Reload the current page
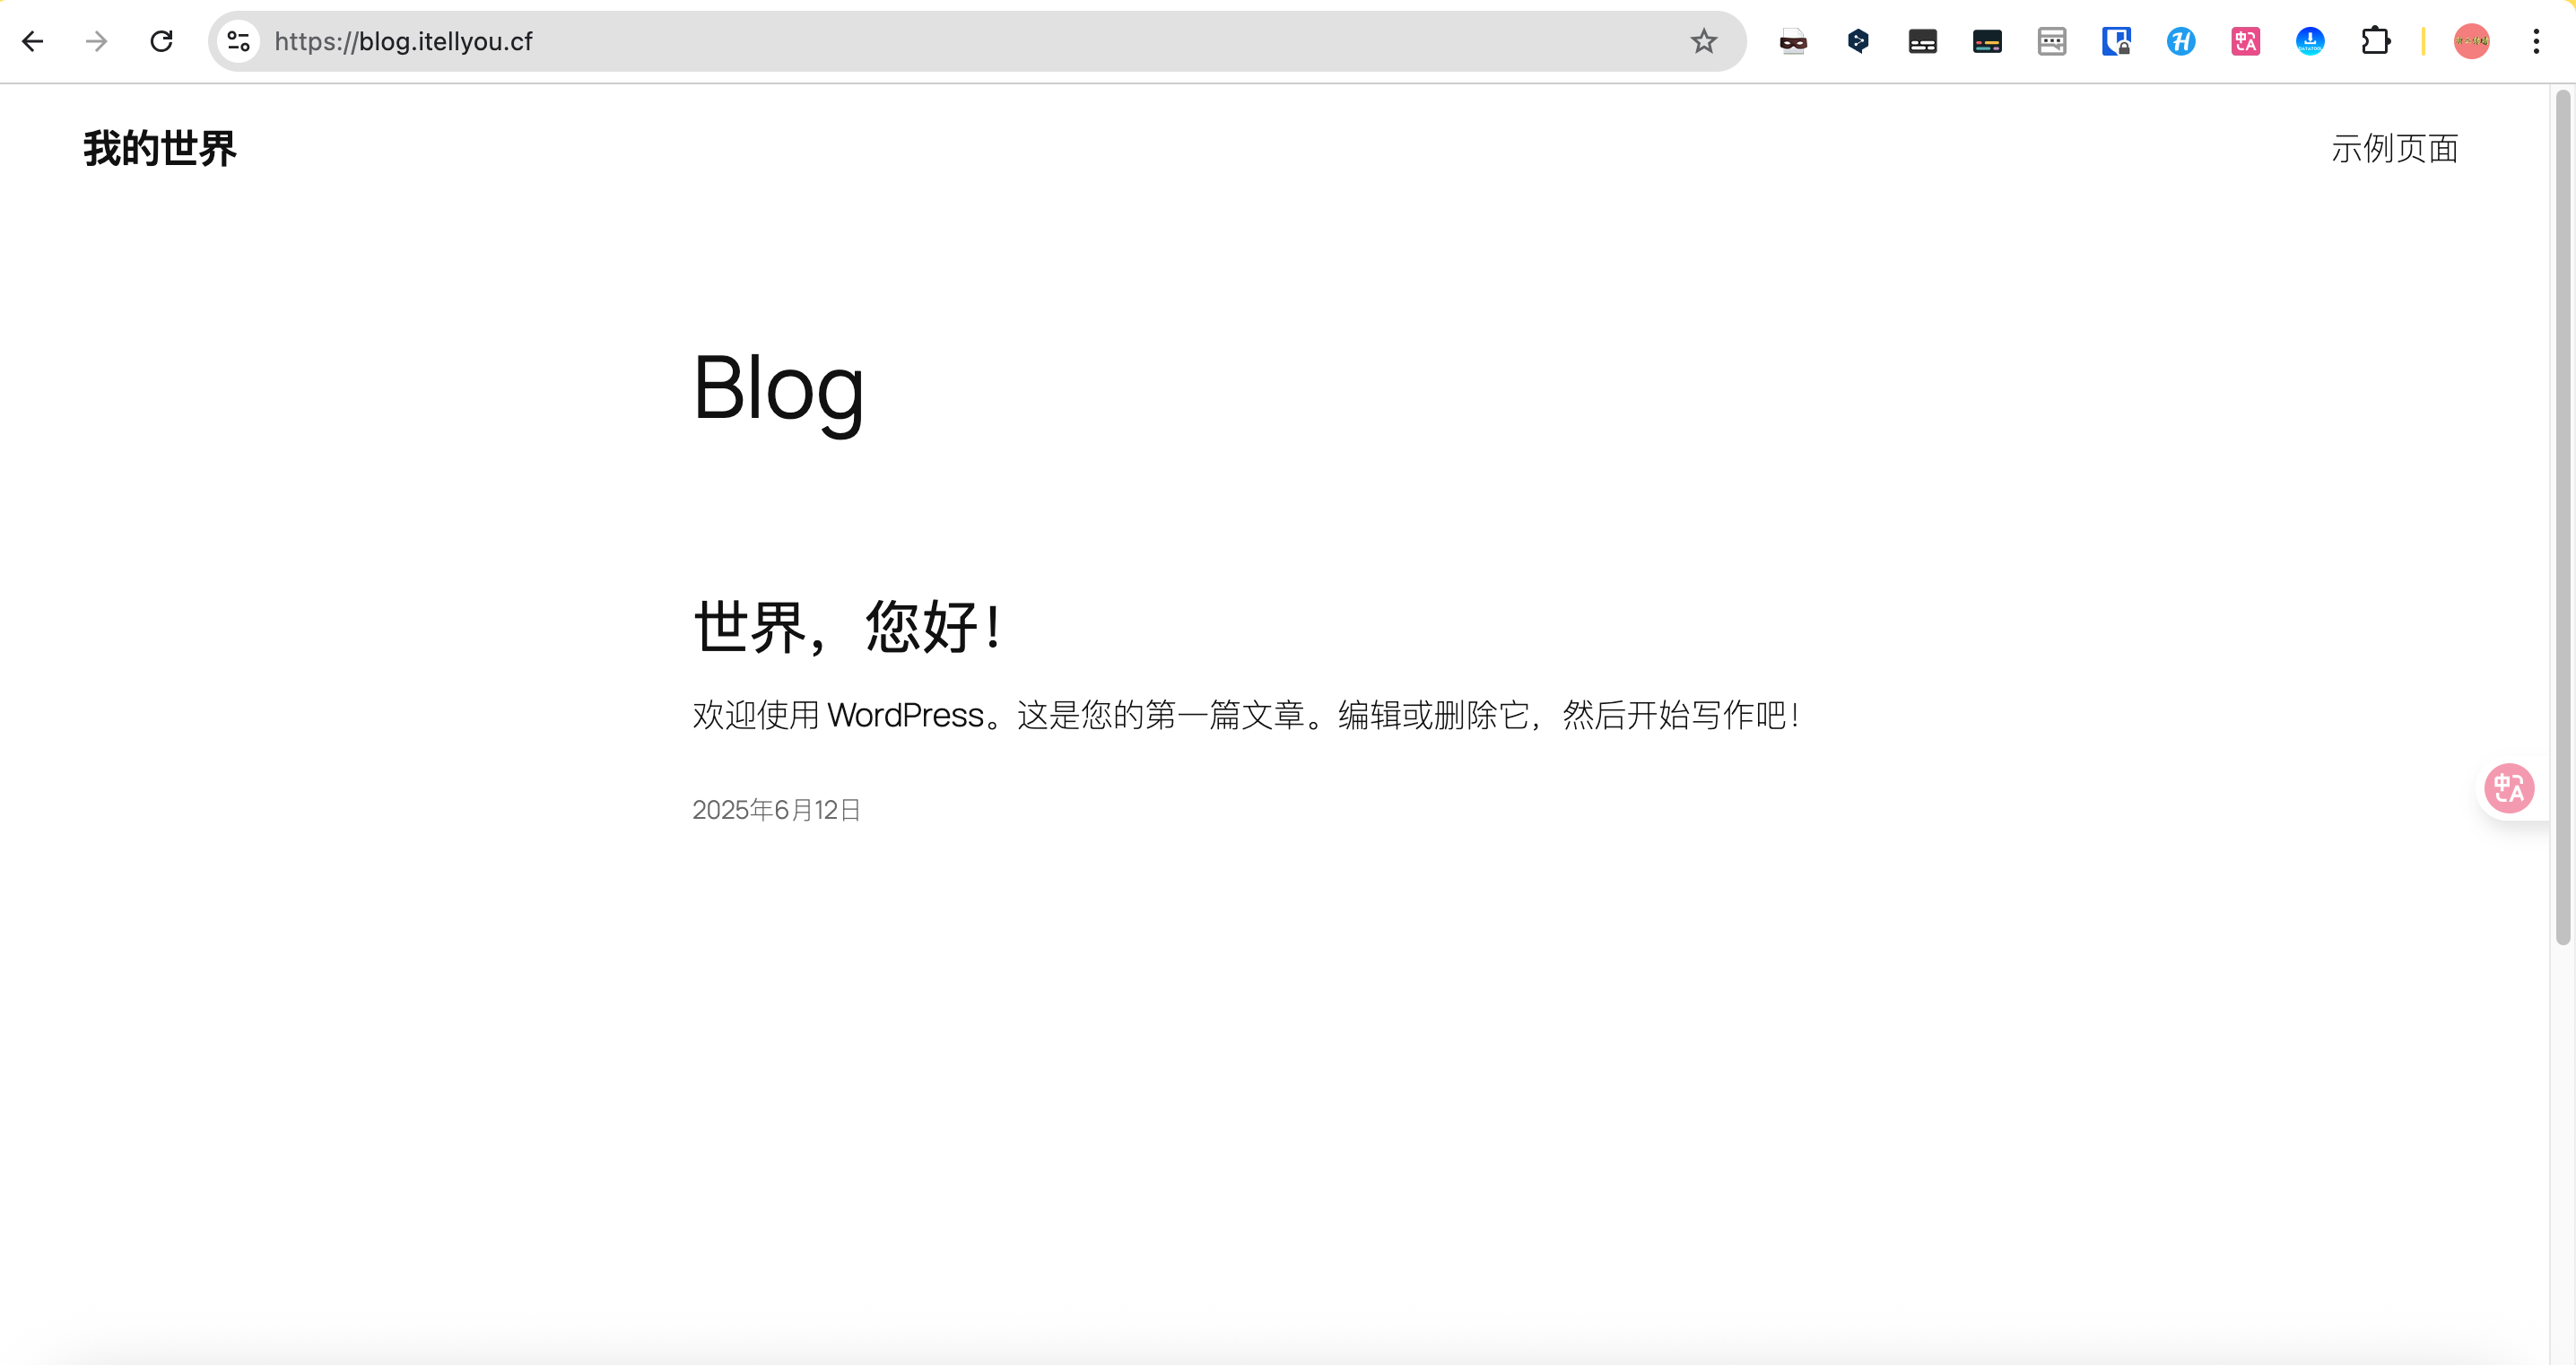 [160, 41]
